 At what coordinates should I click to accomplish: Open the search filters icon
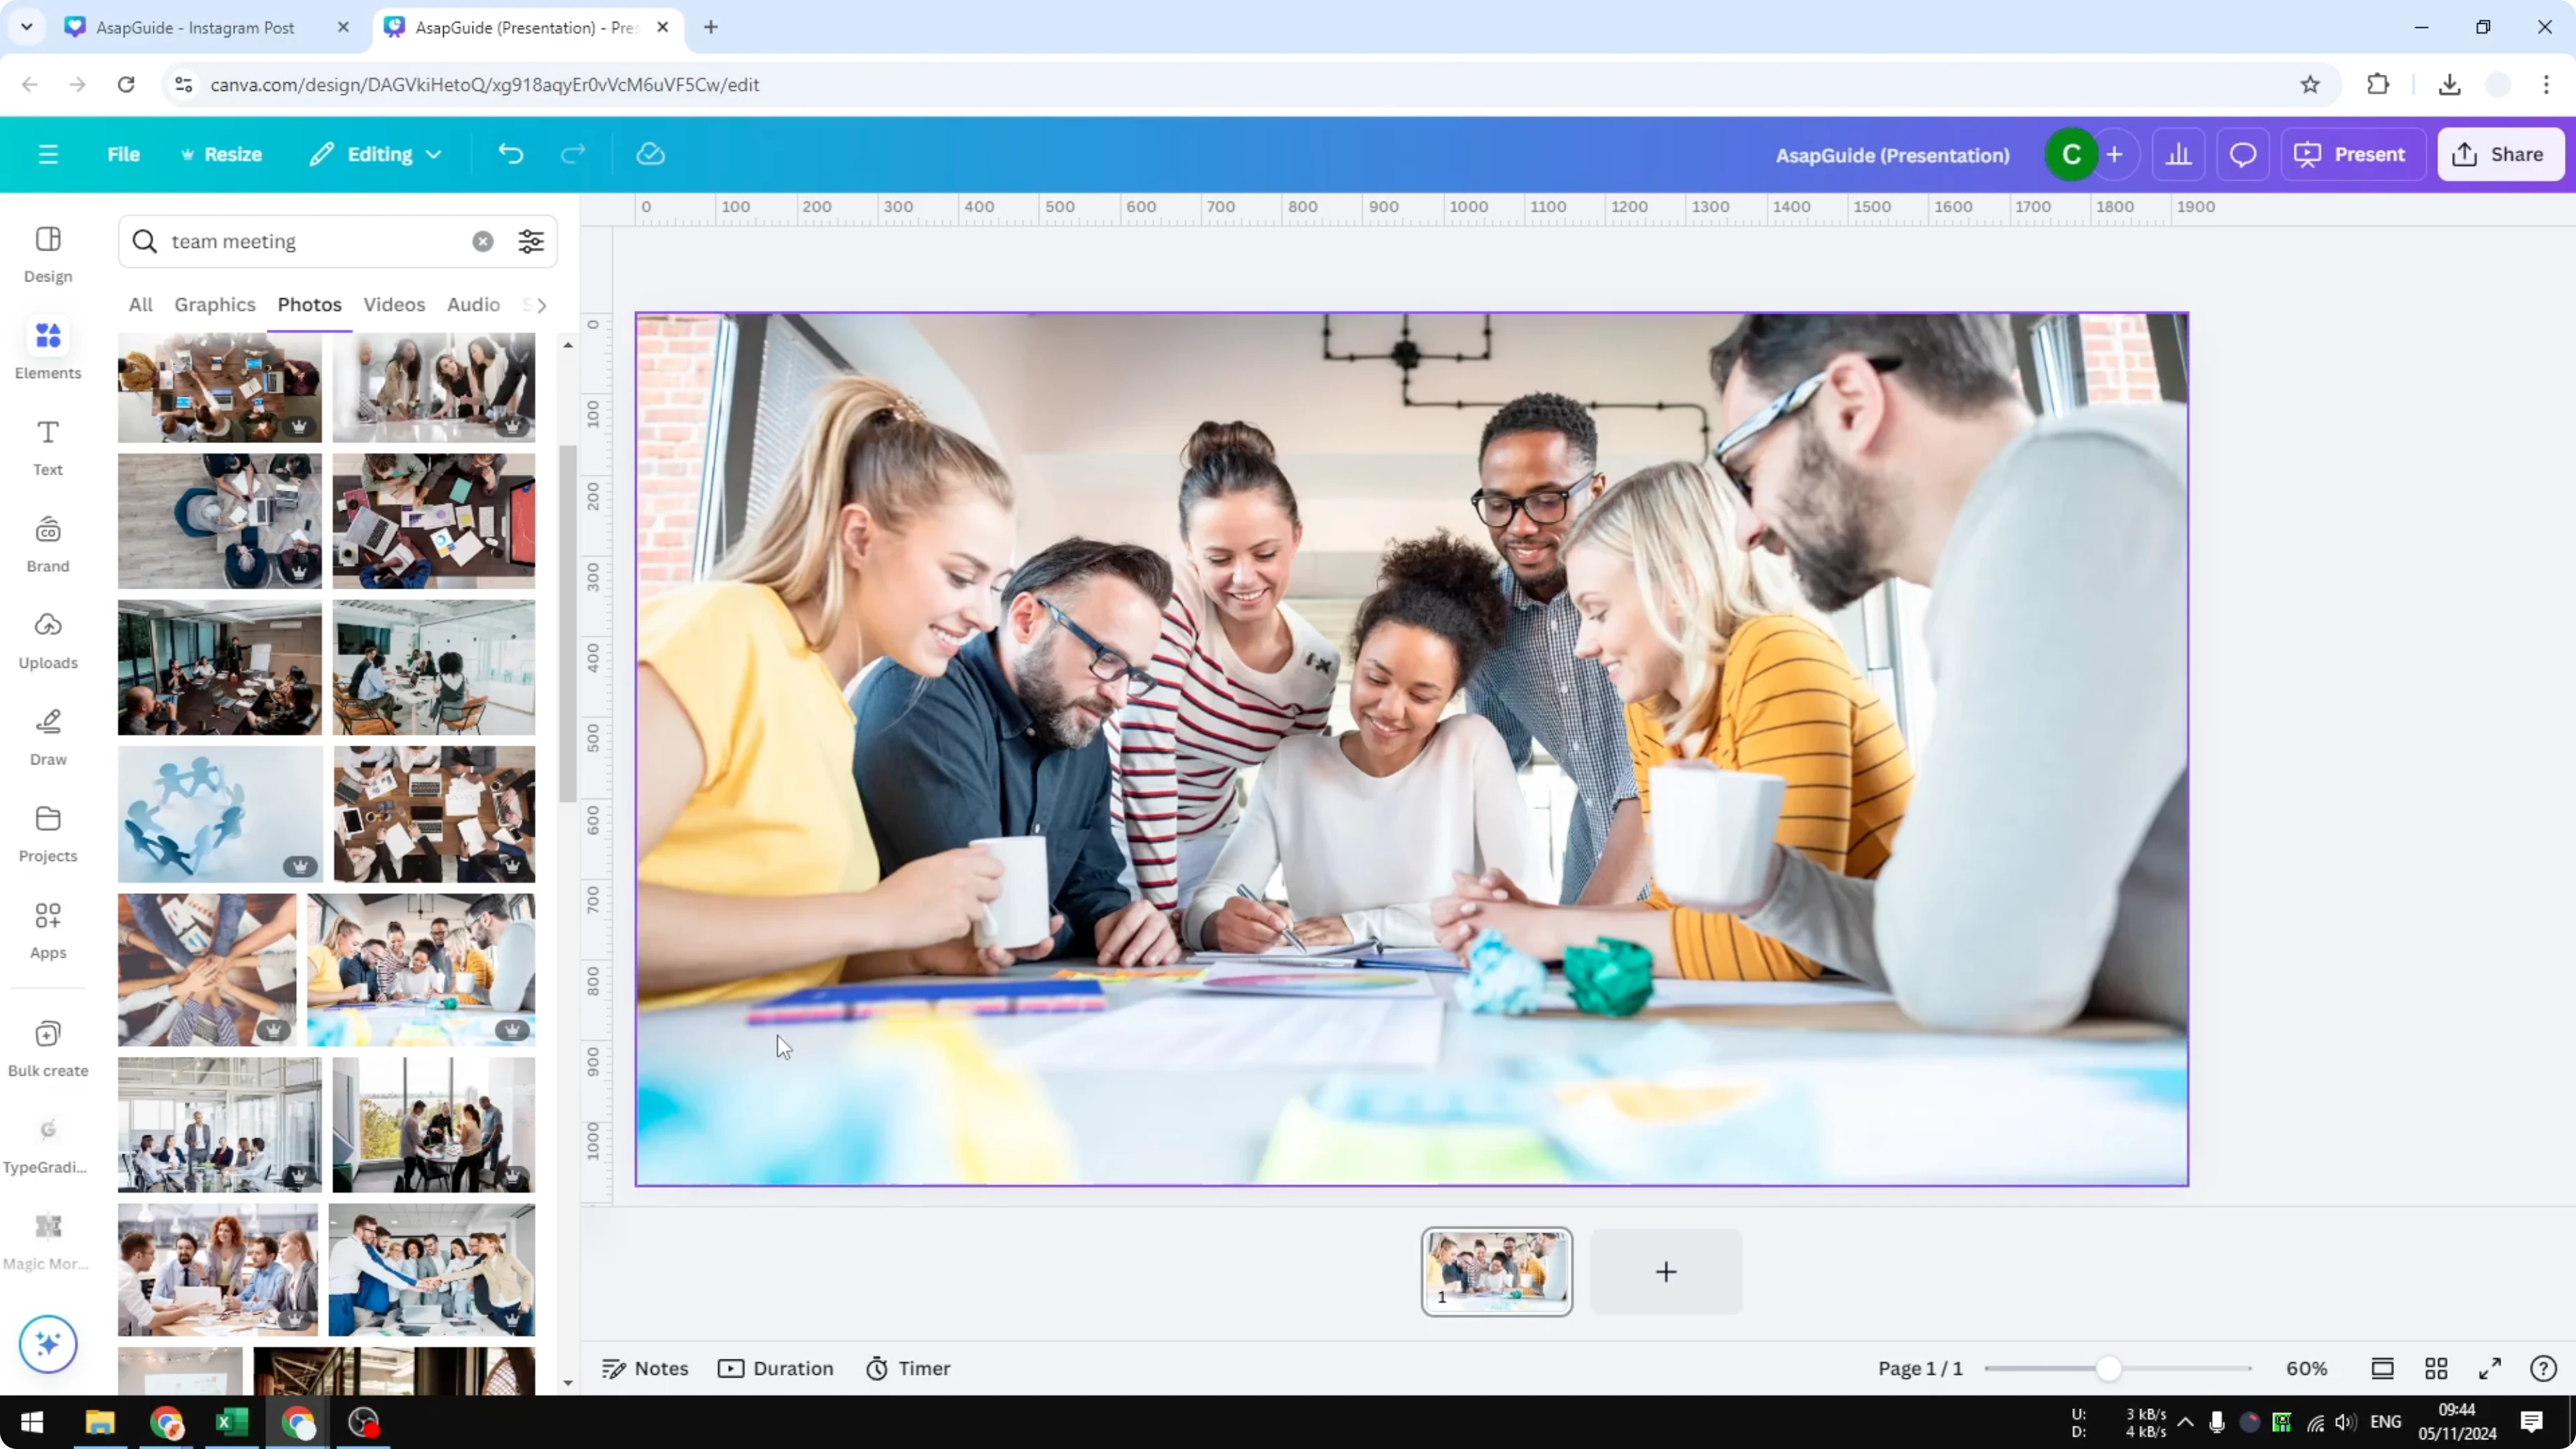(x=531, y=241)
